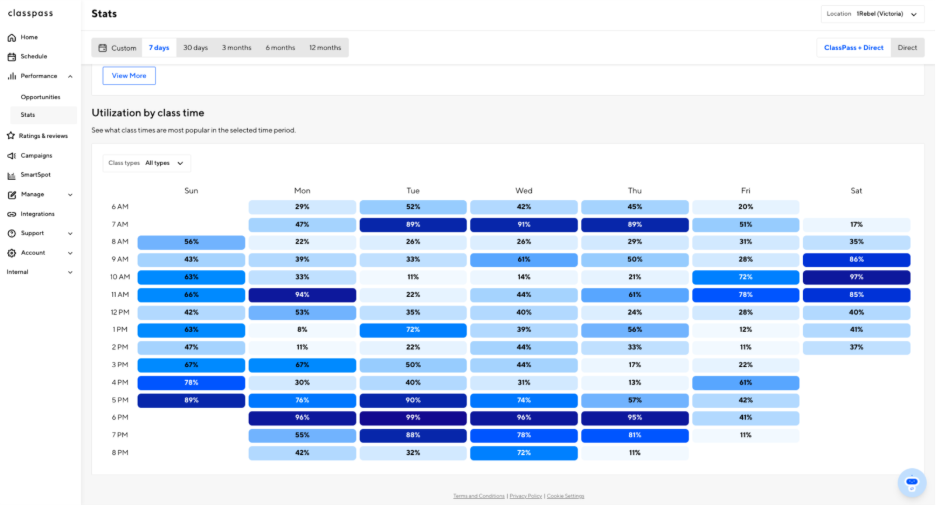Click the Sunday 8 AM 56% cell
The height and width of the screenshot is (505, 936).
tap(191, 242)
